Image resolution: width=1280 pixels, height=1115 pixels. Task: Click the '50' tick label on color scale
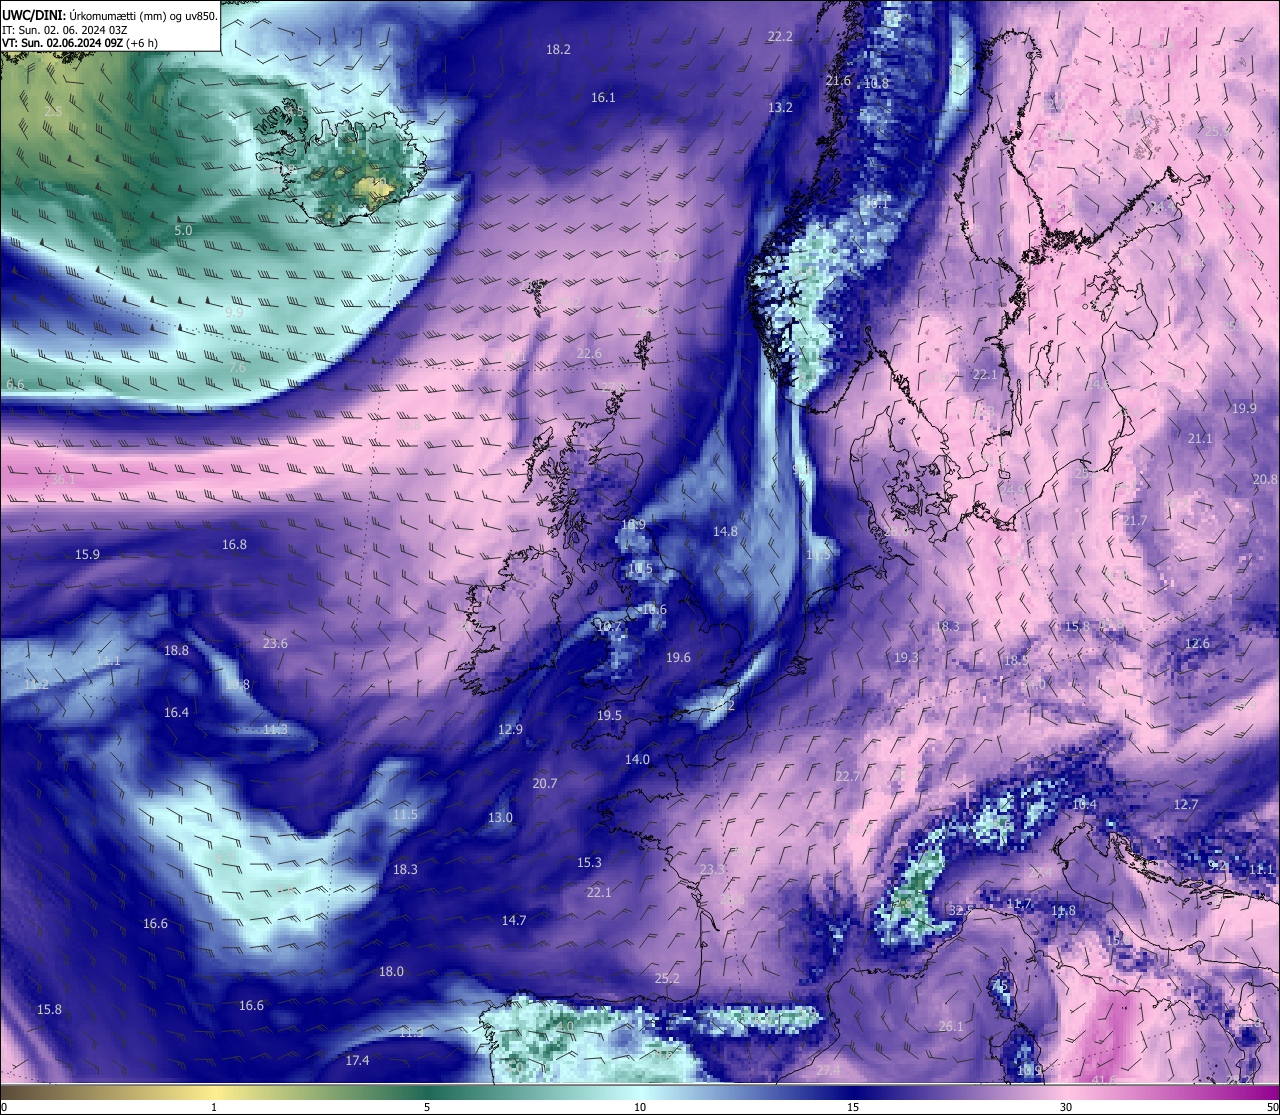coord(1272,1107)
